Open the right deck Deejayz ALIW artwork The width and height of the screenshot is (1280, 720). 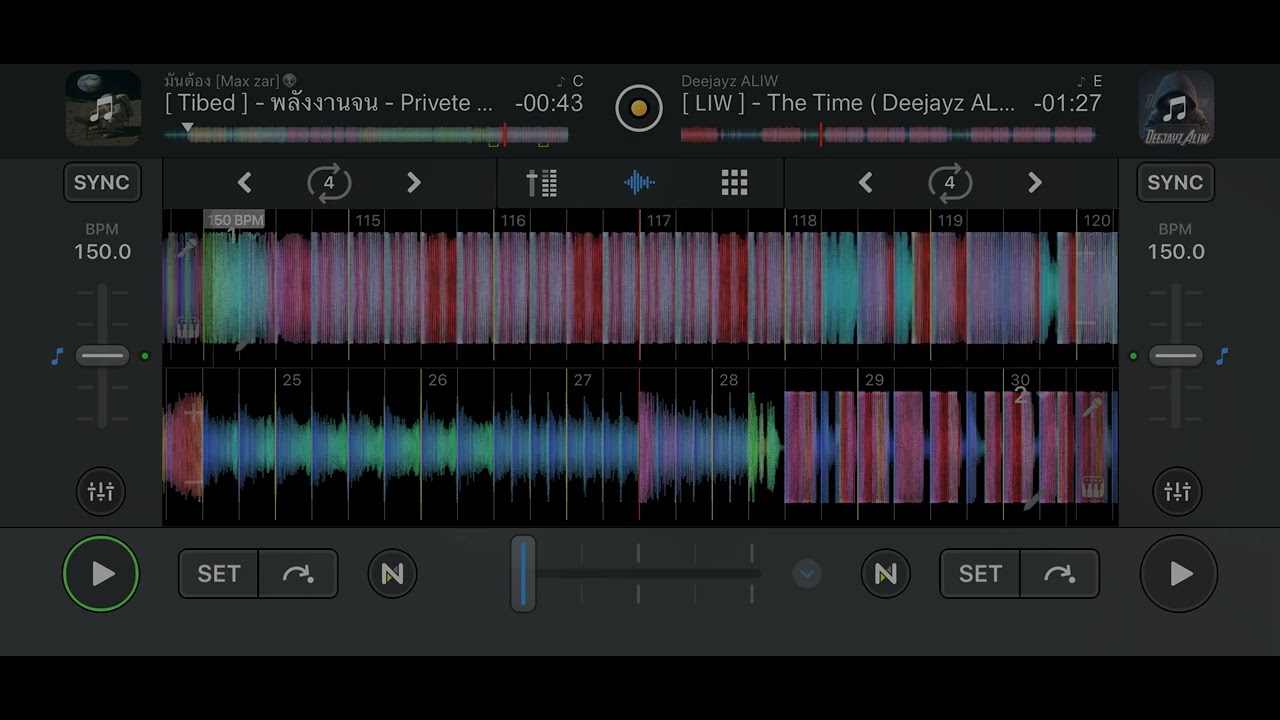click(x=1176, y=108)
